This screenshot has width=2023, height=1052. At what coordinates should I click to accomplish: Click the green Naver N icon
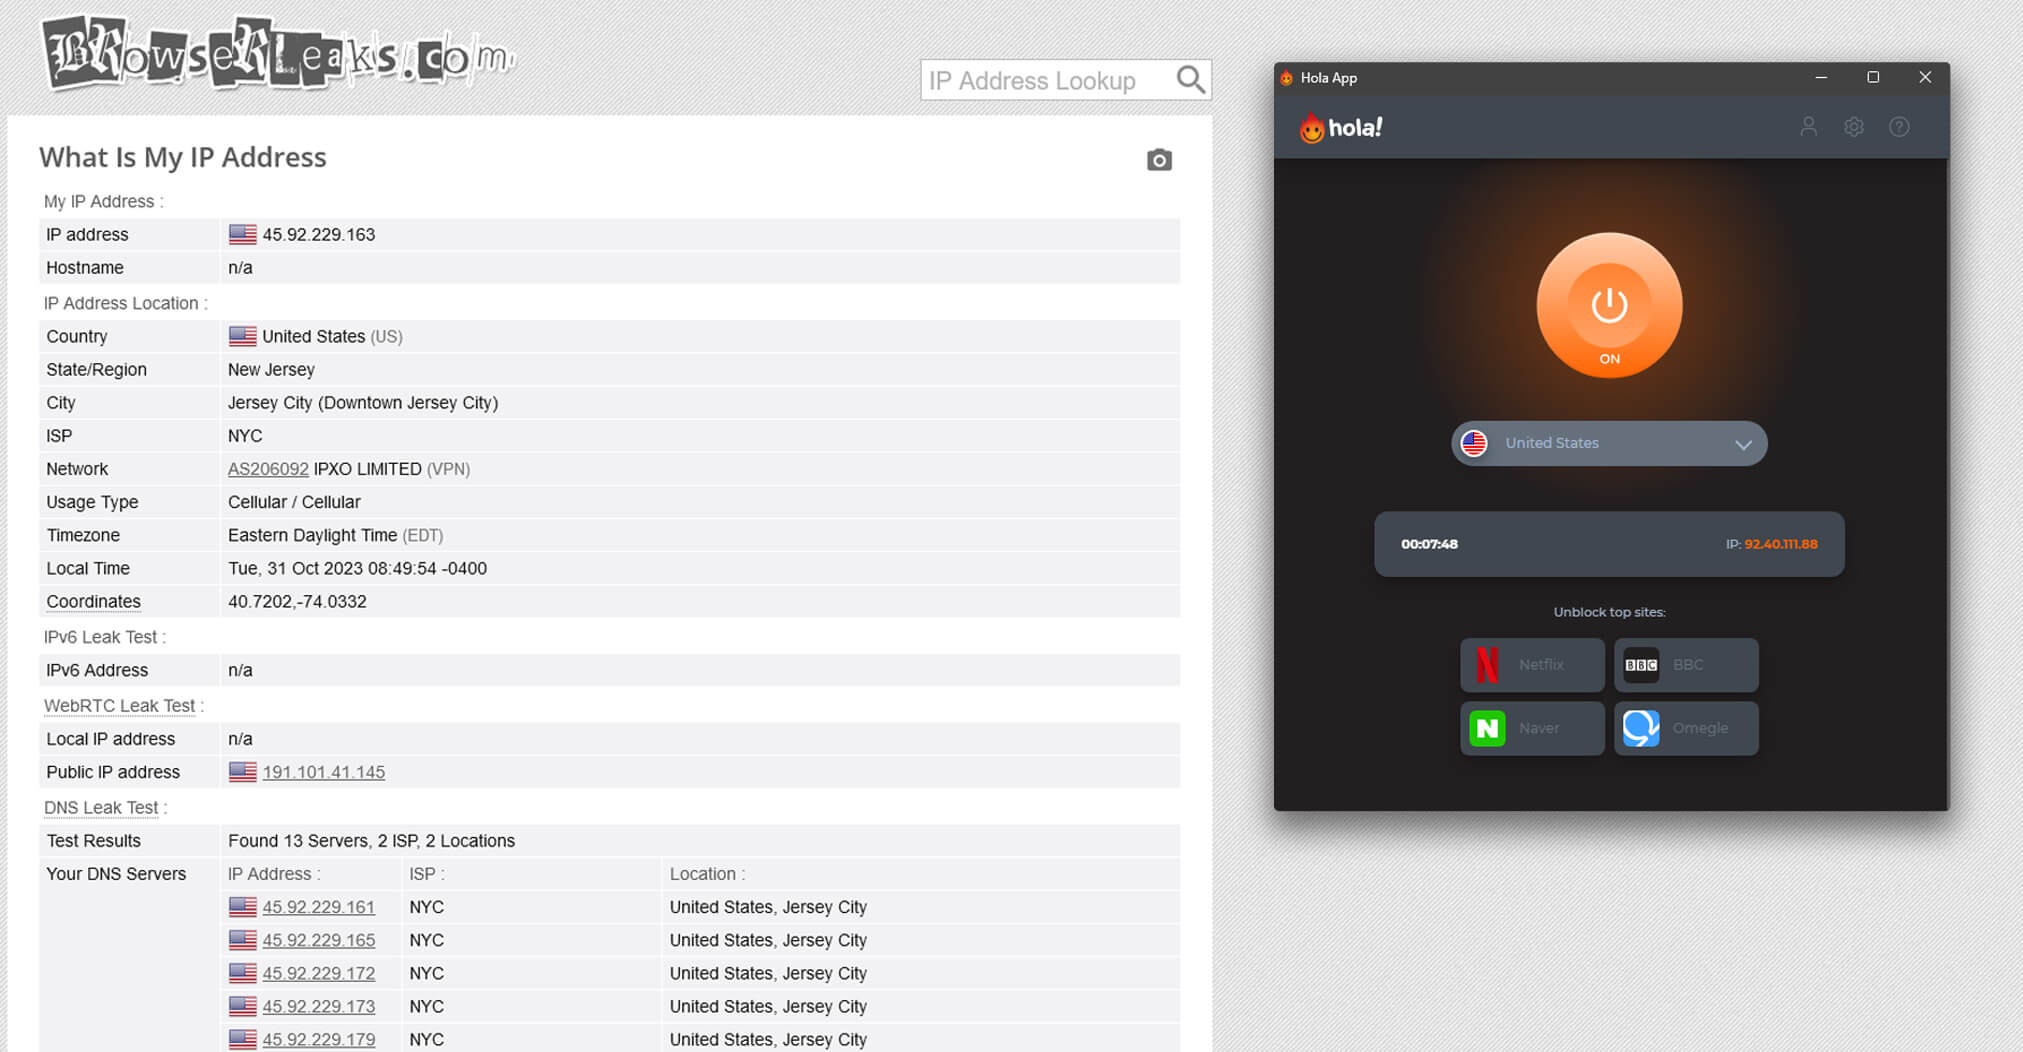pyautogui.click(x=1487, y=728)
